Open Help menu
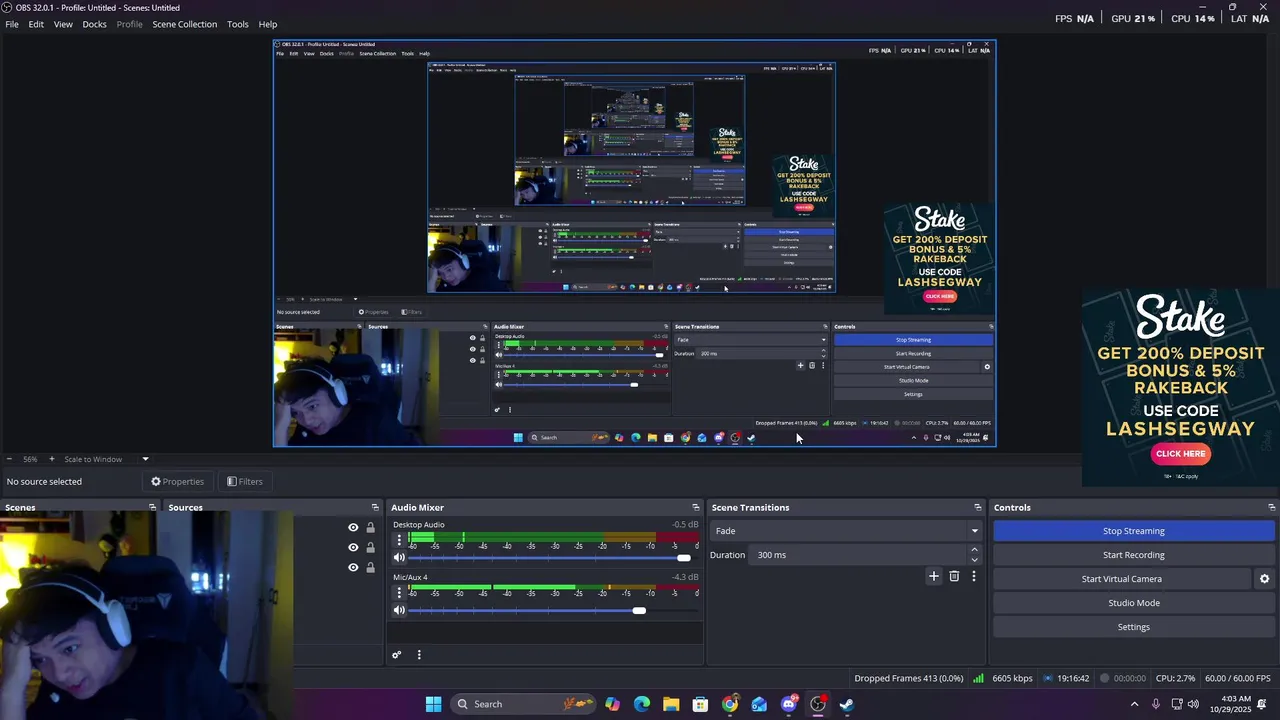Viewport: 1280px width, 720px height. click(268, 24)
